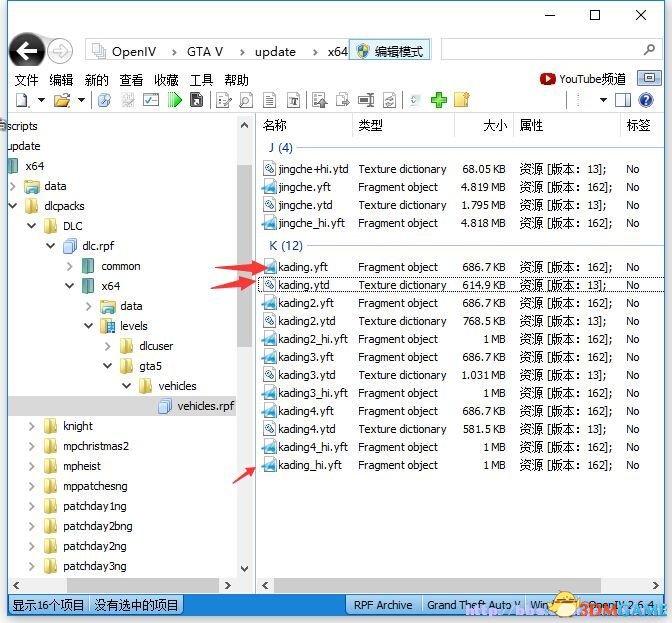Click the edit document toolbar icon
This screenshot has height=623, width=672.
point(224,101)
